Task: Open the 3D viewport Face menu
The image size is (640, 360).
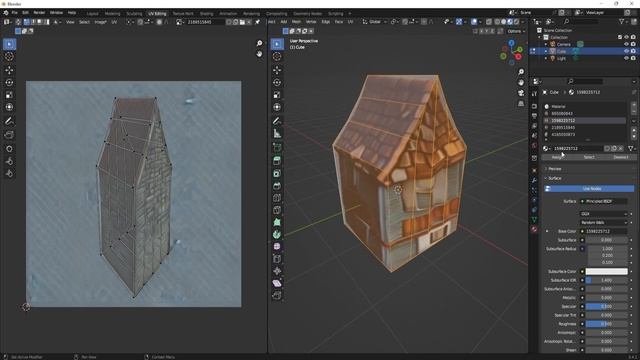Action: [339, 22]
